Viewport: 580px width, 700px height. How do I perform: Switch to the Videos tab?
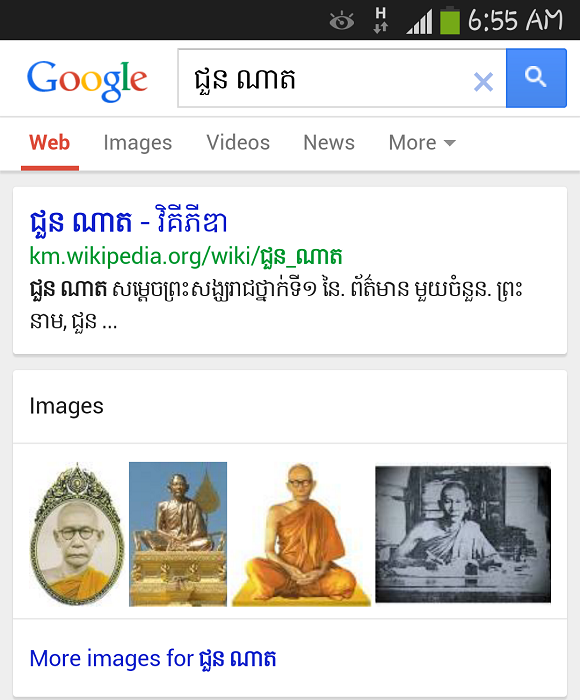point(238,143)
